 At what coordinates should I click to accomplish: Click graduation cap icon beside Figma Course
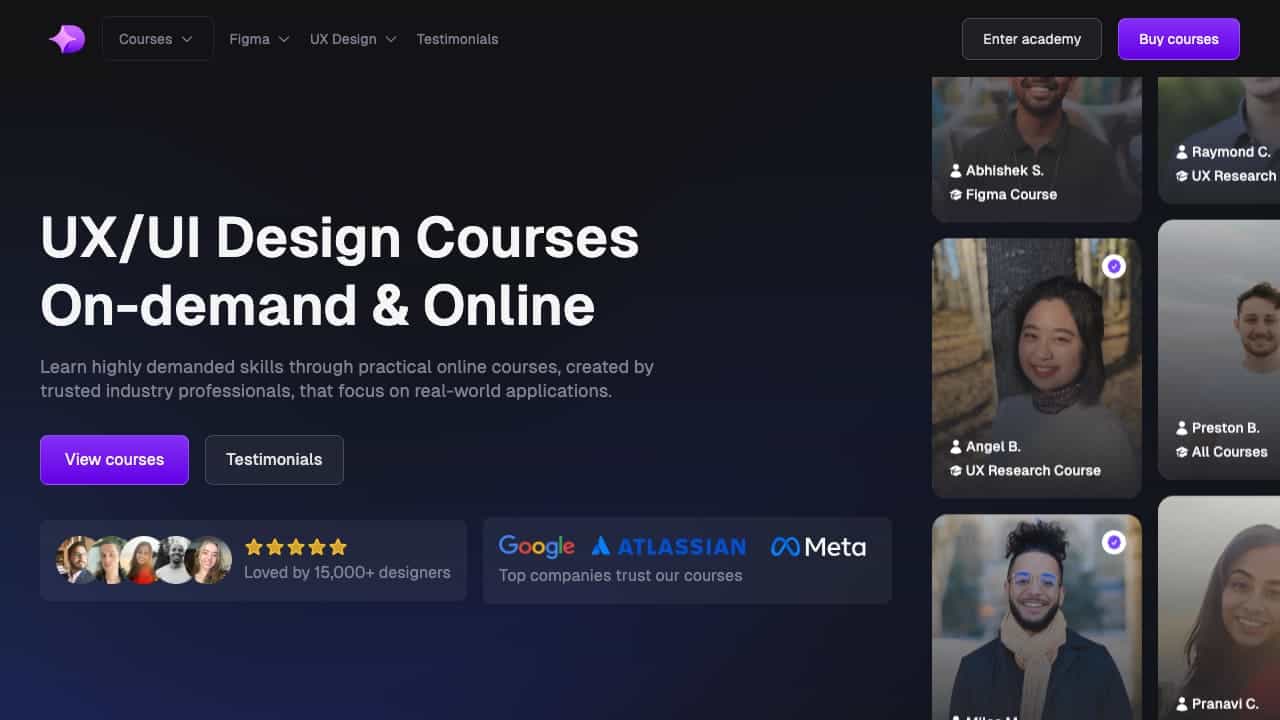click(x=956, y=195)
